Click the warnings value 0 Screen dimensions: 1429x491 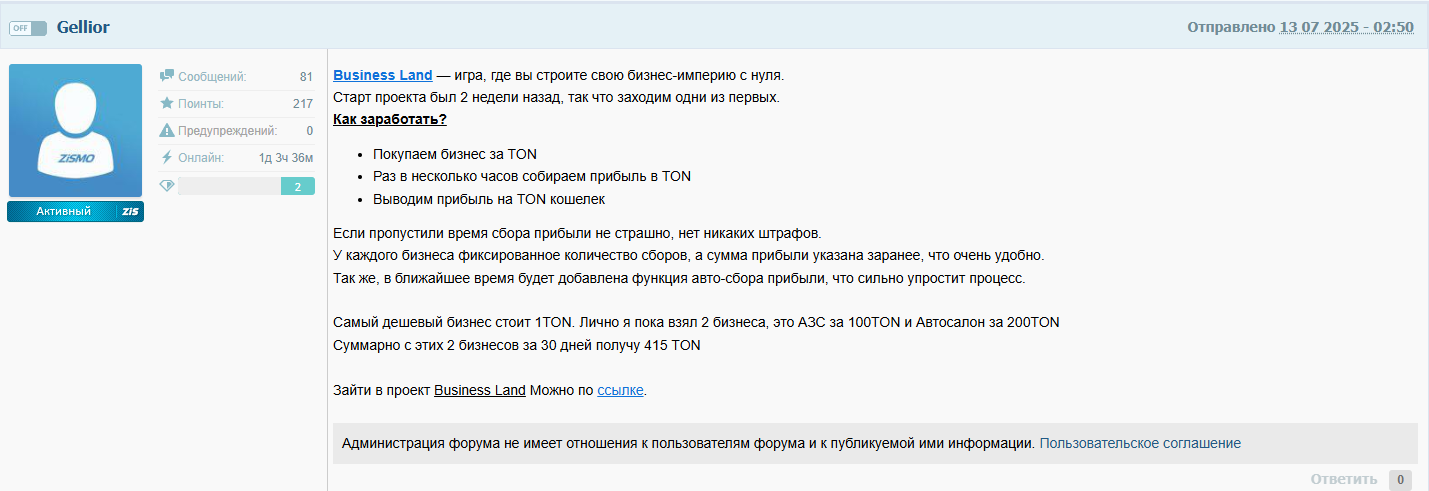[310, 130]
